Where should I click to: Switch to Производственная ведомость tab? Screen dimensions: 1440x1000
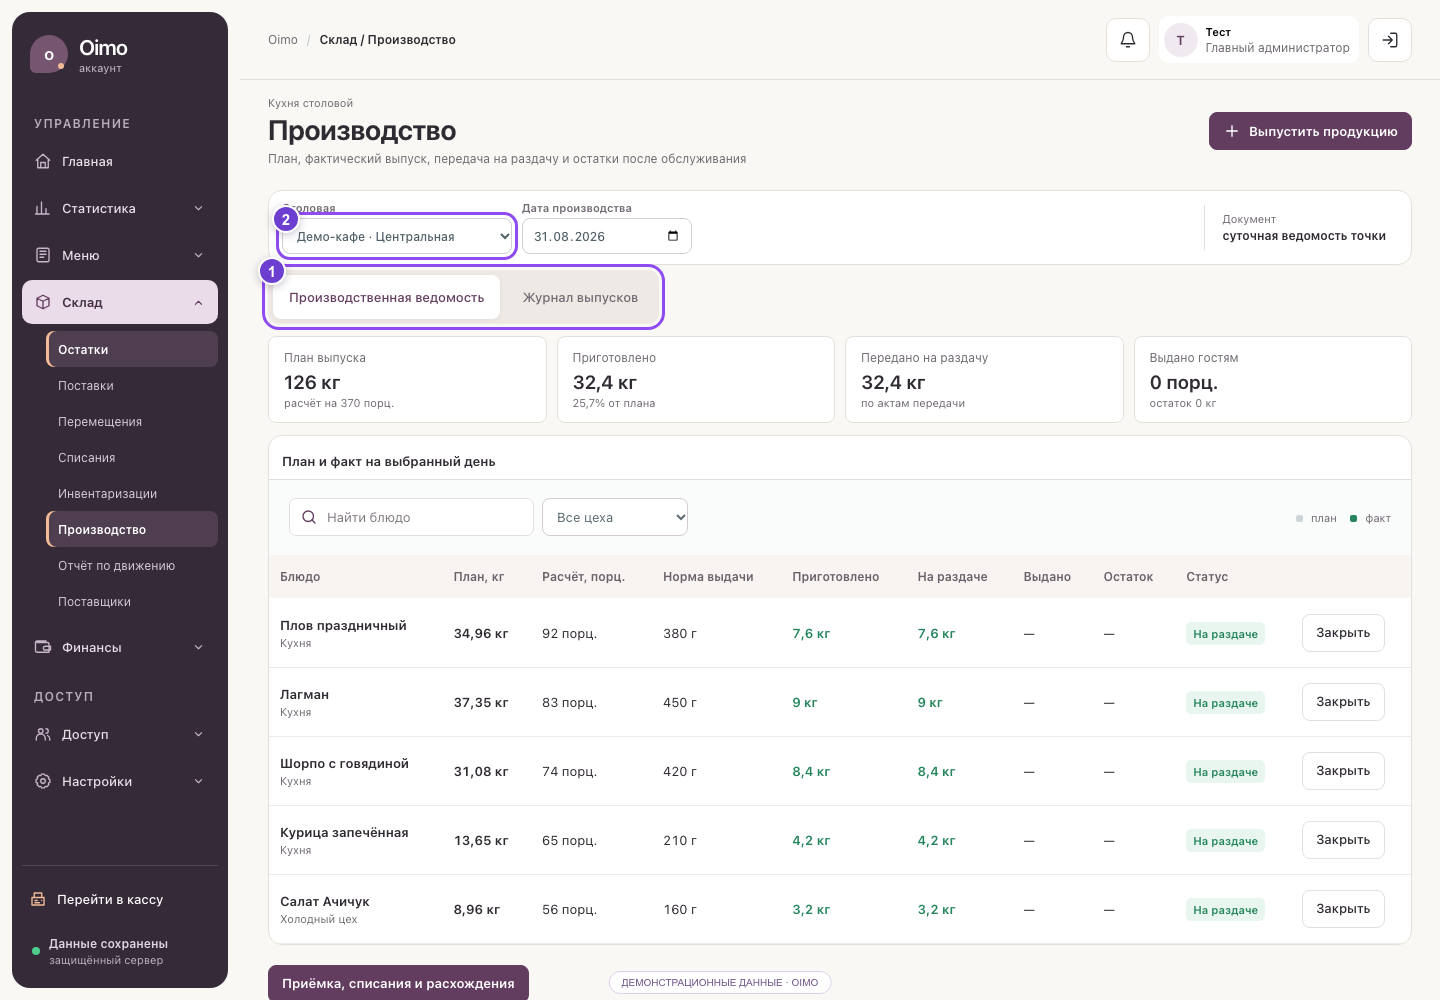pyautogui.click(x=386, y=297)
